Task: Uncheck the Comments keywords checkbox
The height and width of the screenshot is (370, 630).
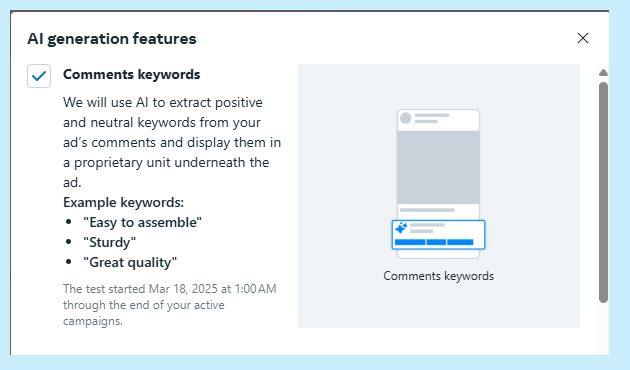Action: pos(39,76)
